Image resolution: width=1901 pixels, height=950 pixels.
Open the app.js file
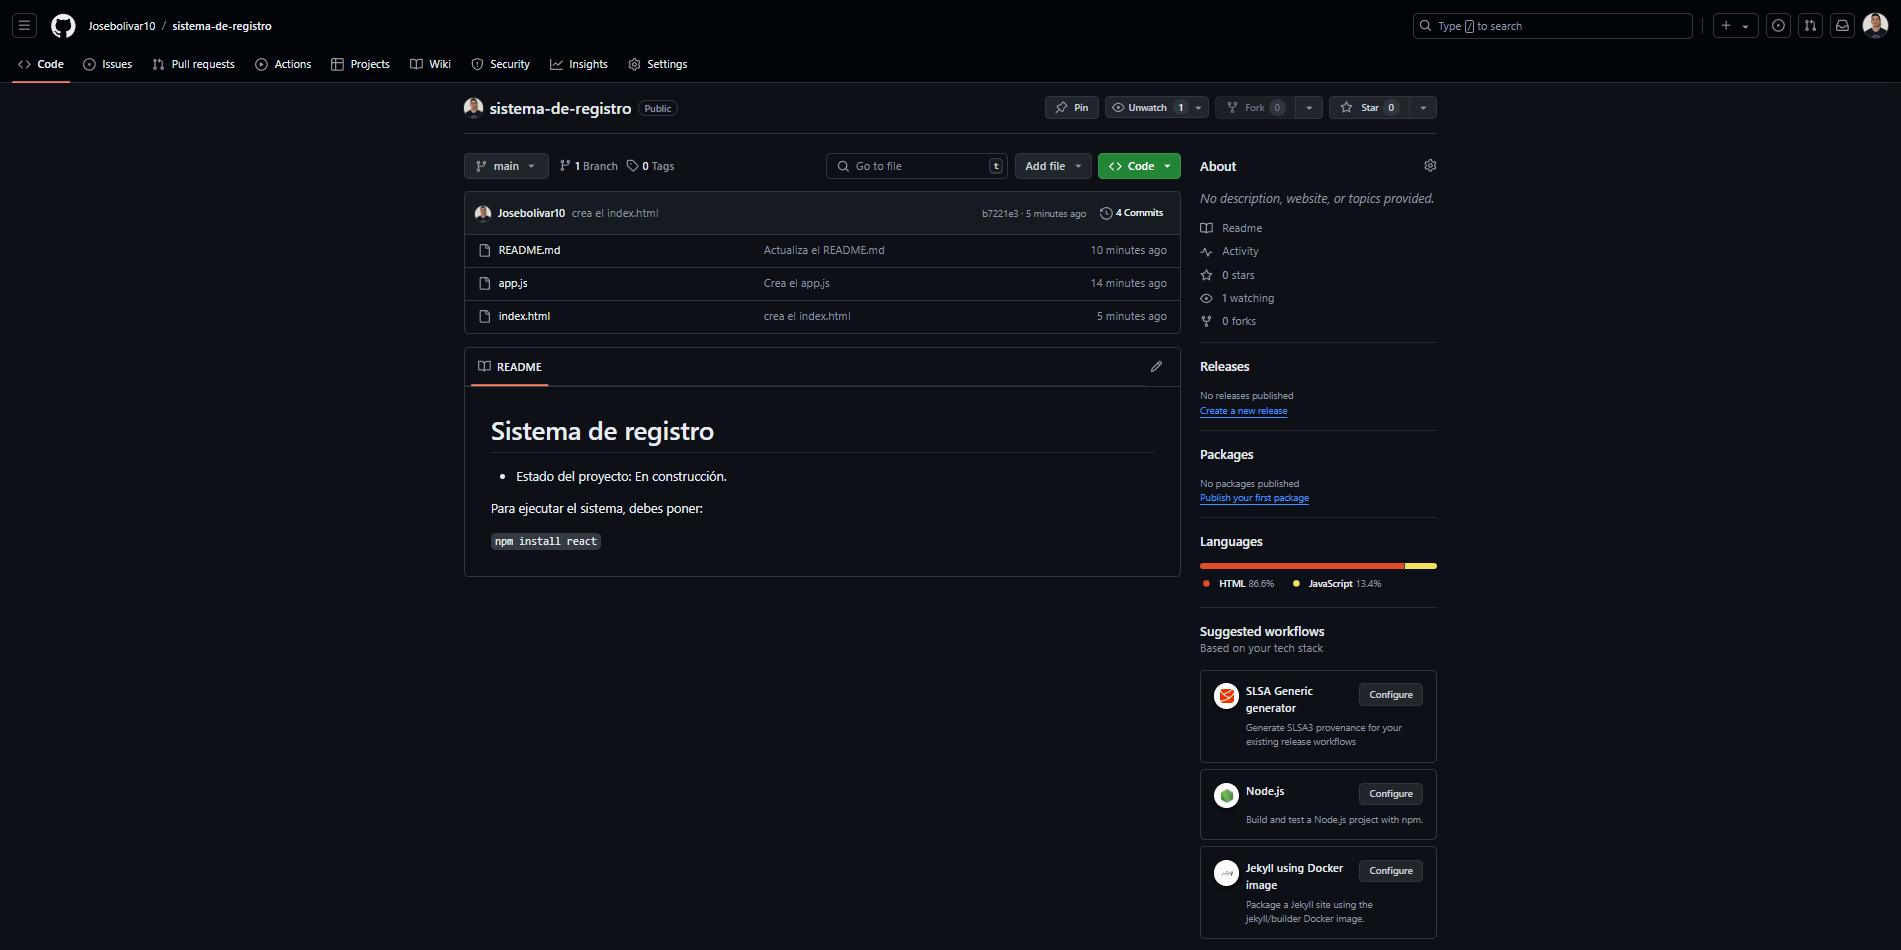click(x=513, y=283)
